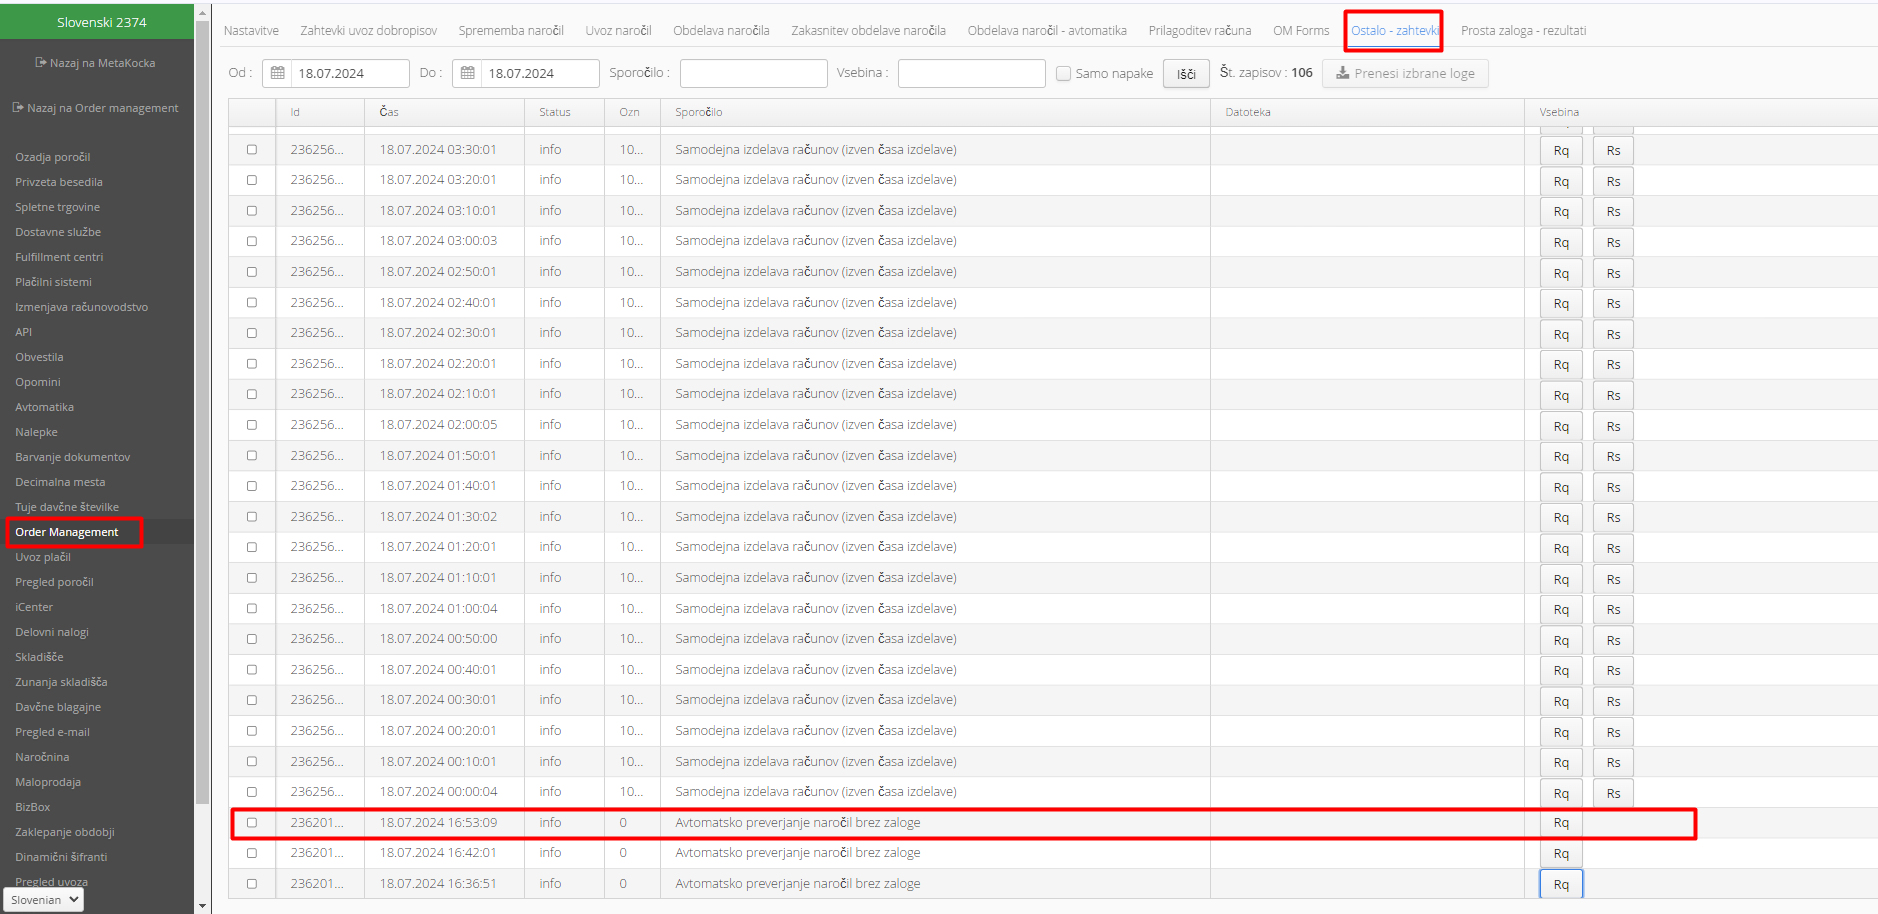Click the sidebar scroll up arrow
This screenshot has width=1878, height=914.
coord(203,14)
